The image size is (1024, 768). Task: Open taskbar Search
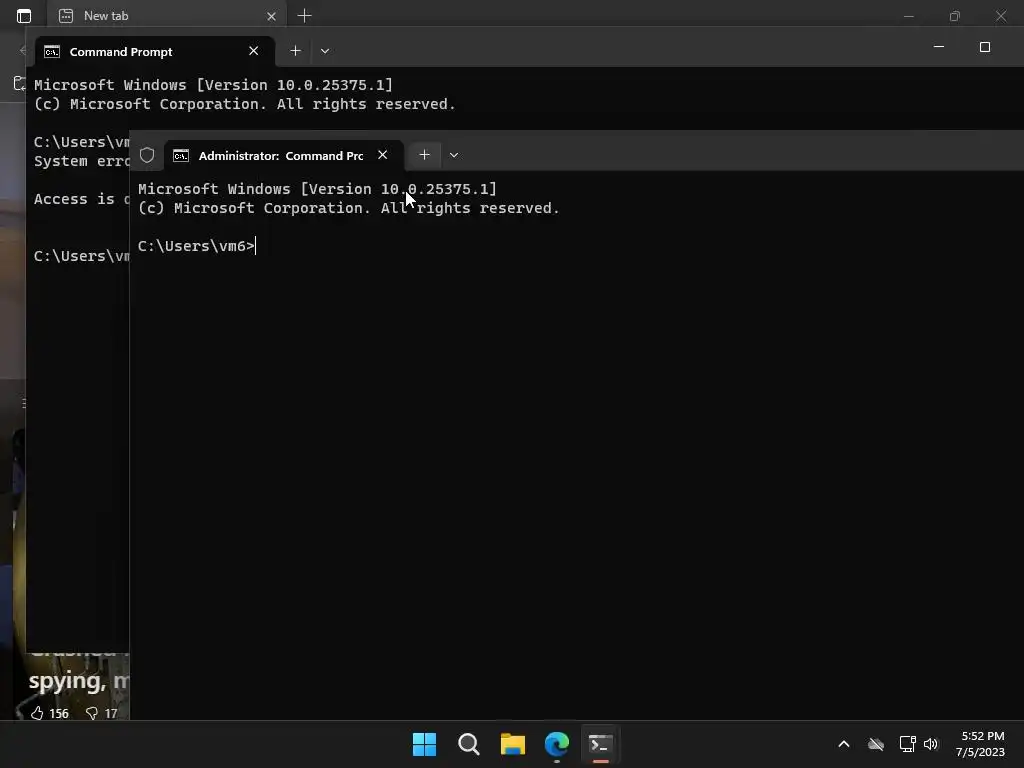pyautogui.click(x=469, y=744)
